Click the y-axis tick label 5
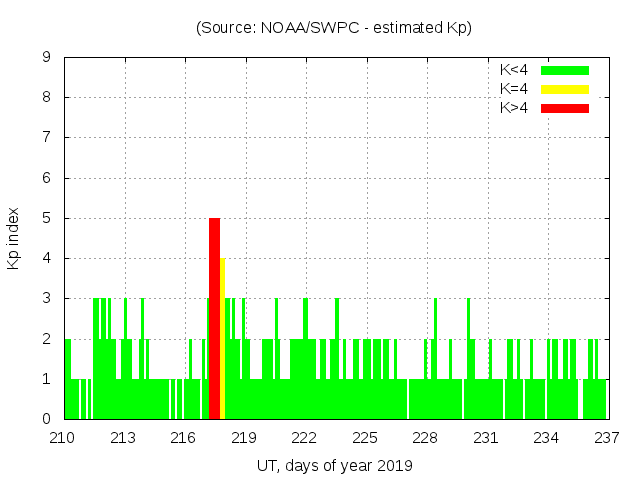This screenshot has height=480, width=640. [x=46, y=218]
